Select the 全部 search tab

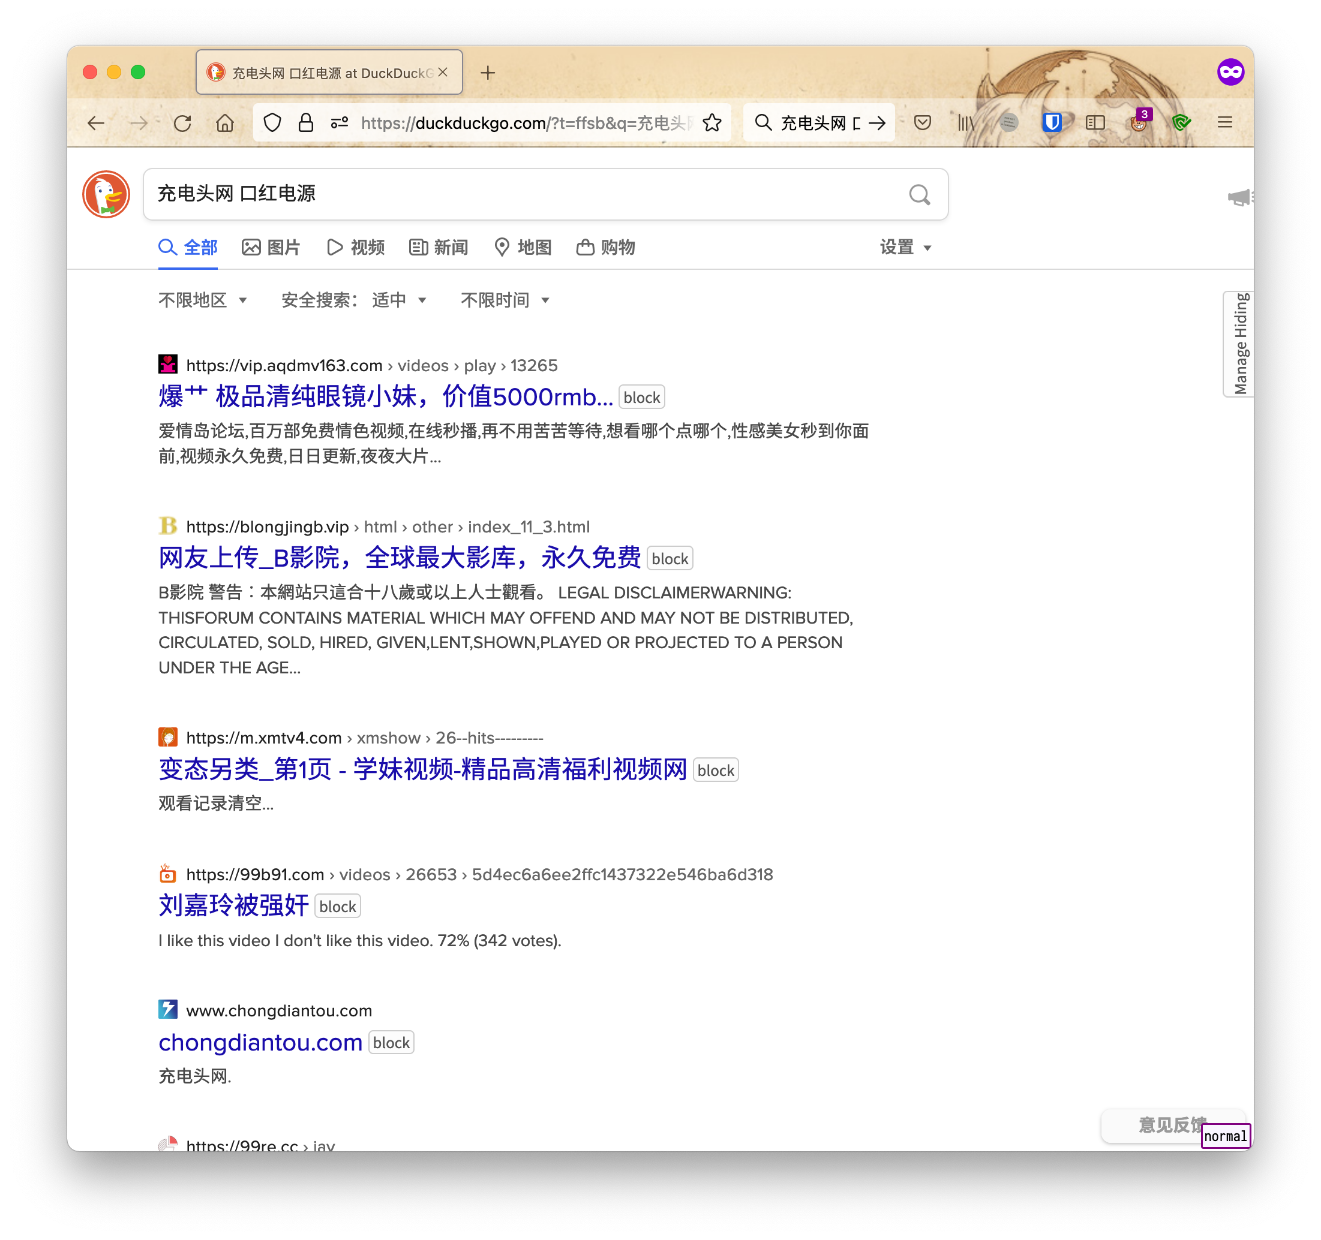tap(188, 247)
